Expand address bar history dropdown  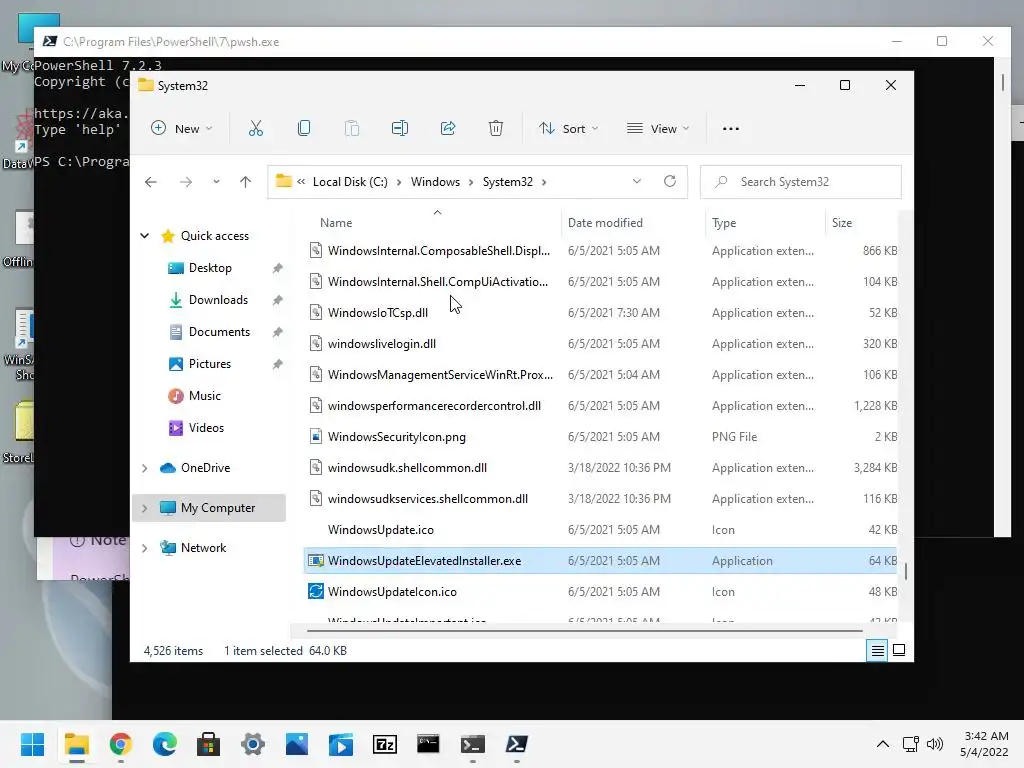point(637,182)
